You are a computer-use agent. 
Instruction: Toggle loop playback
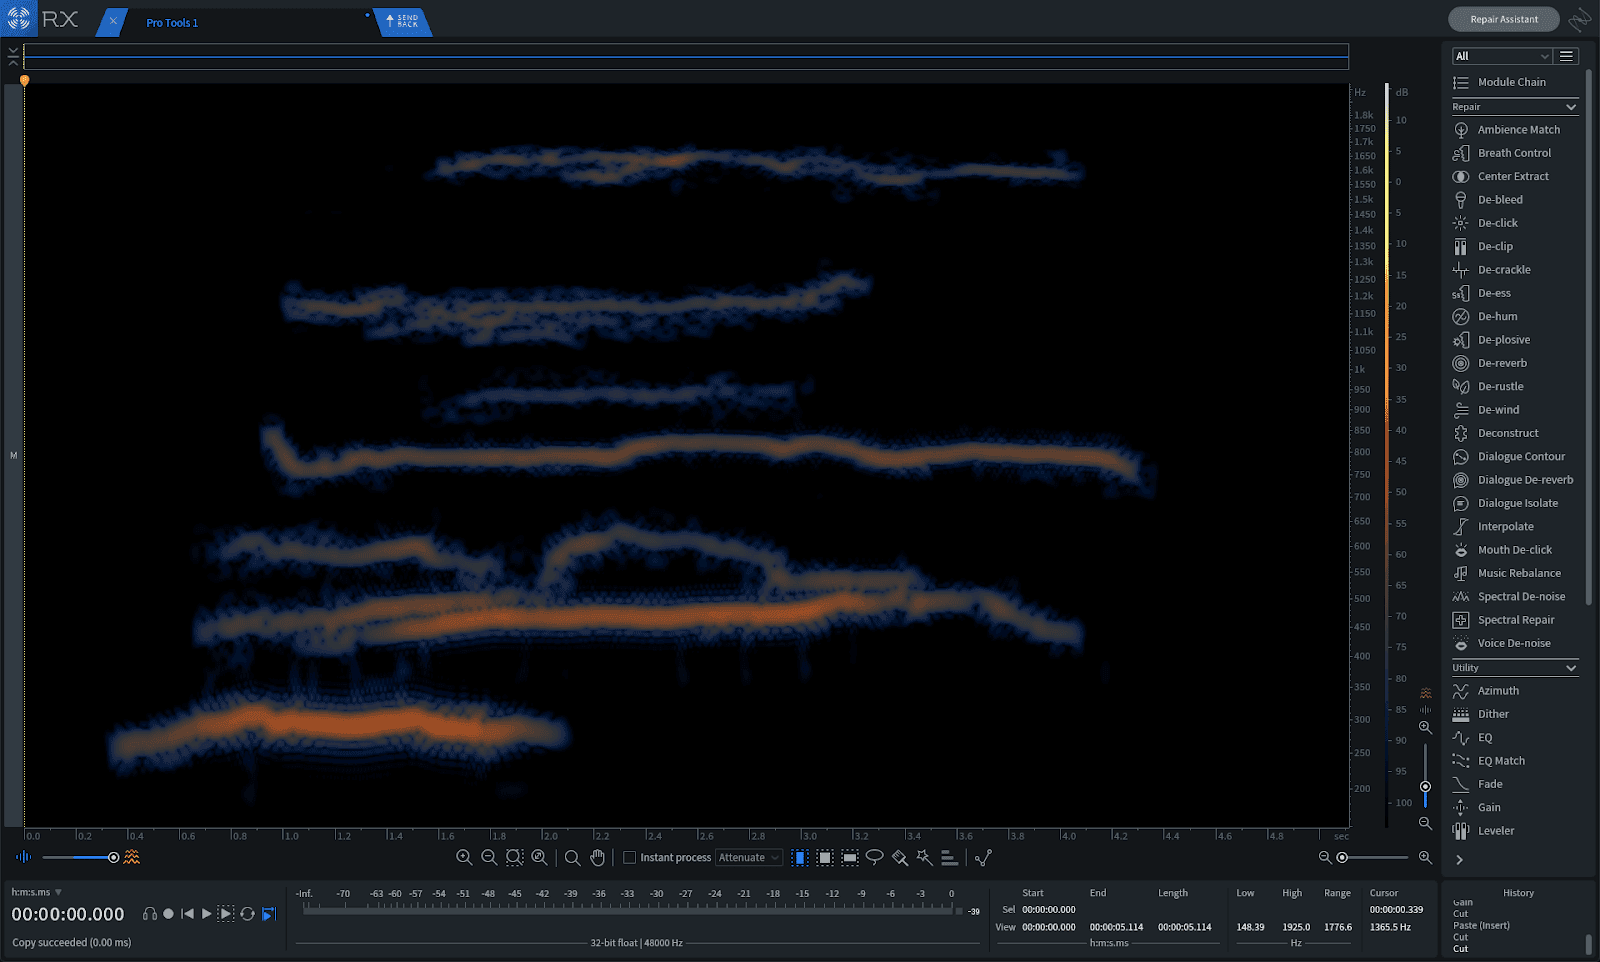[x=247, y=914]
